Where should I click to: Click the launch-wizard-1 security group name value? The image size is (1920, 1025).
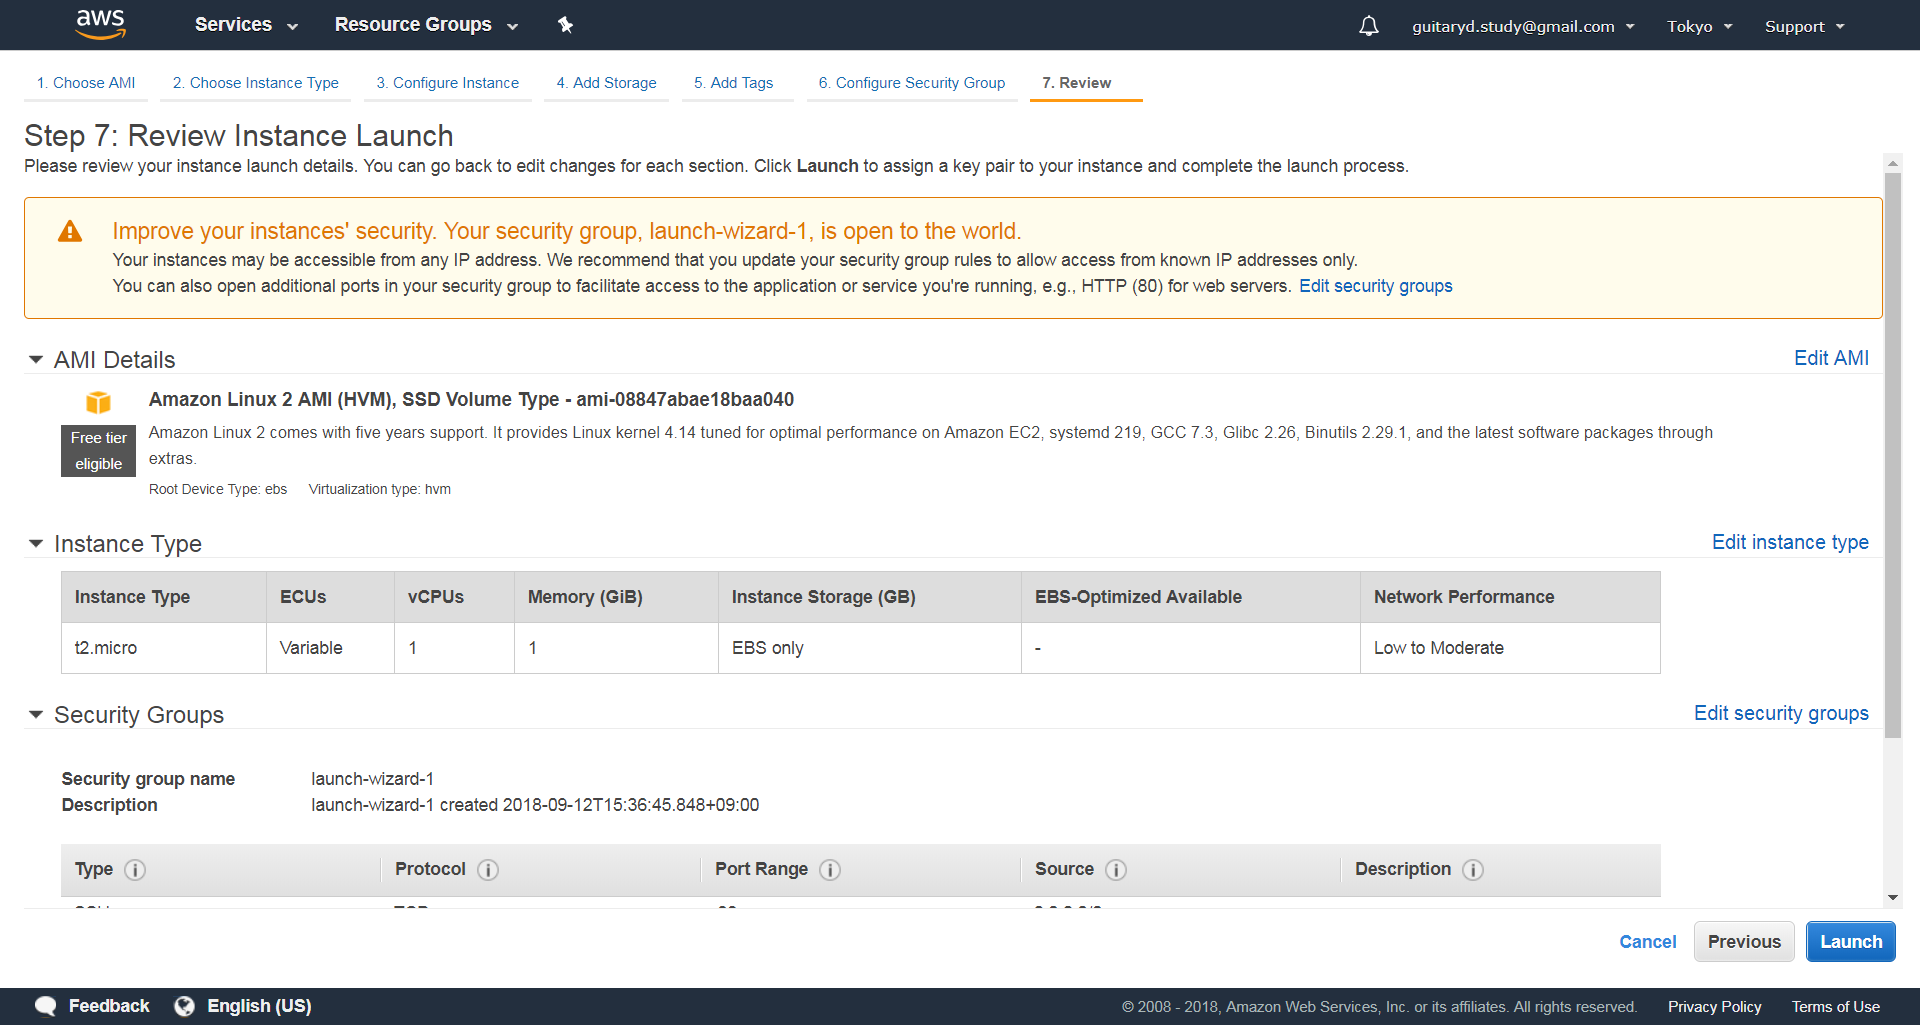(x=372, y=779)
